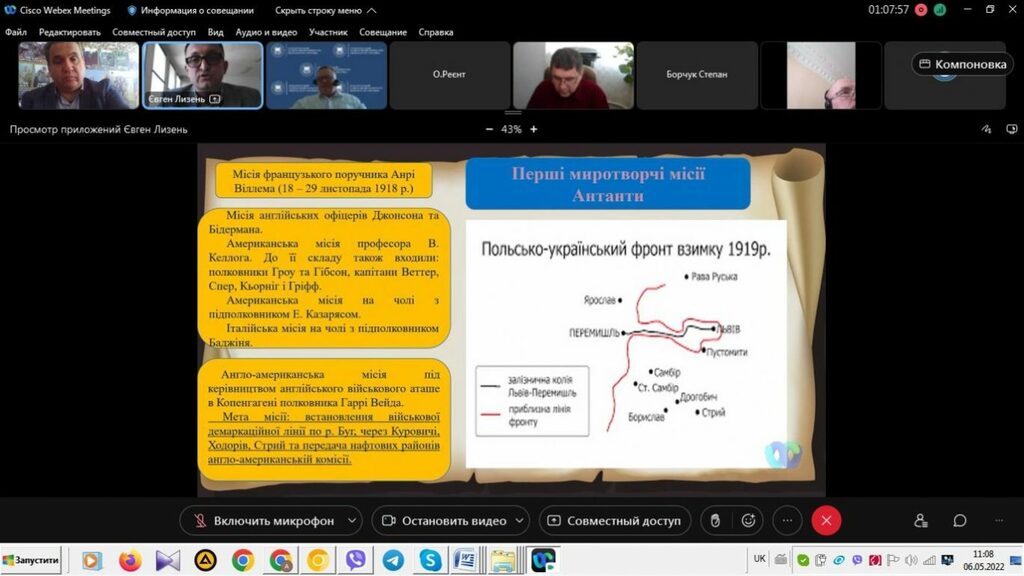
Task: Open Telegram from the Windows taskbar
Action: point(393,560)
